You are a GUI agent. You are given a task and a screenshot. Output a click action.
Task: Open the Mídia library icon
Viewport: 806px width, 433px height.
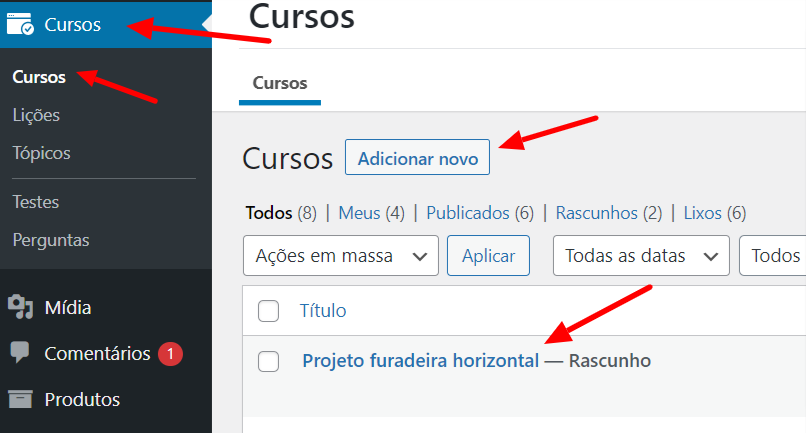click(x=21, y=307)
